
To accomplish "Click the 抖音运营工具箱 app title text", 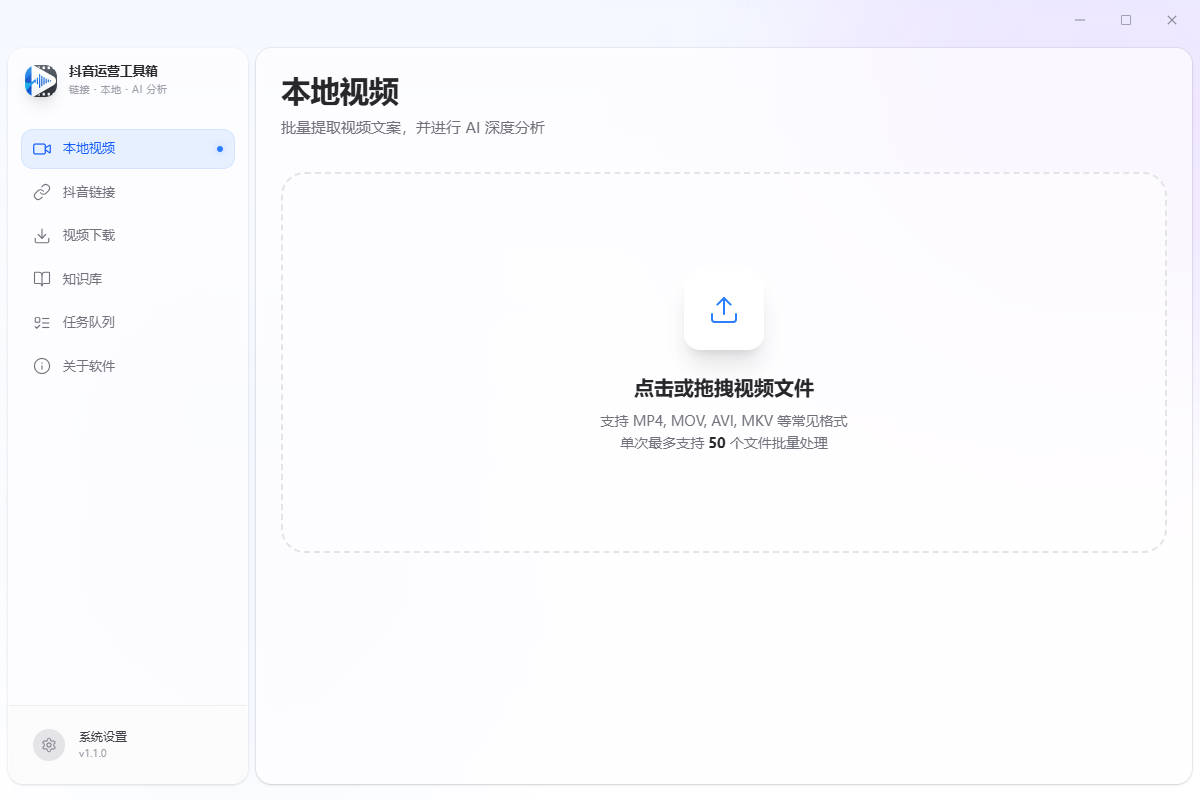I will pos(113,71).
